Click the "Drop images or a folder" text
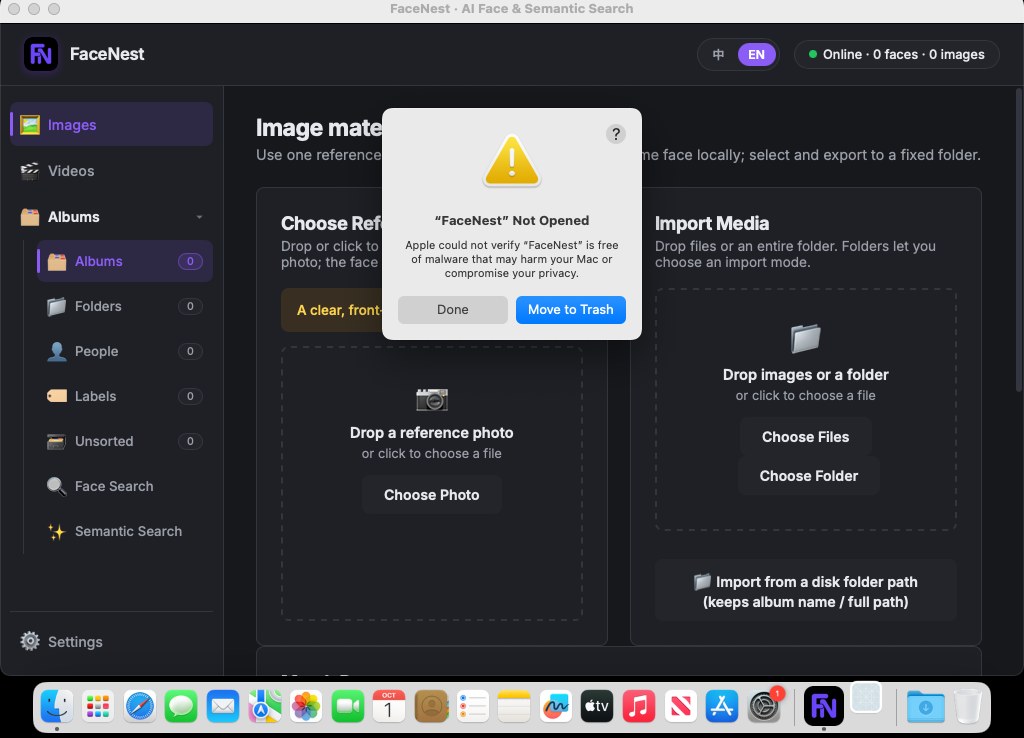The image size is (1024, 738). pos(805,375)
